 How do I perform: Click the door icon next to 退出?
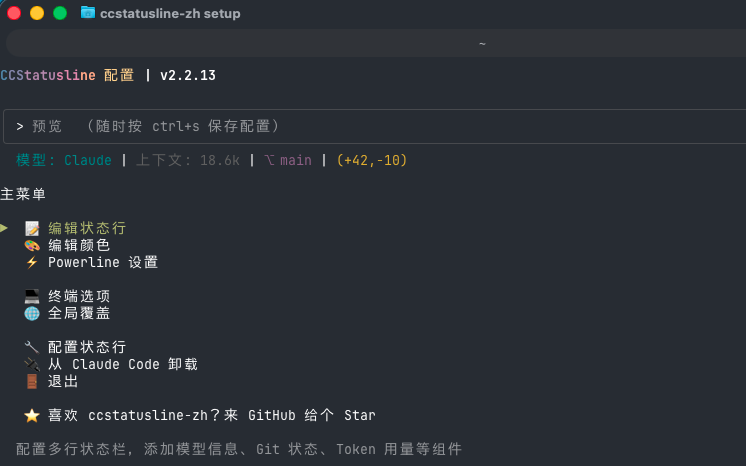(x=32, y=382)
